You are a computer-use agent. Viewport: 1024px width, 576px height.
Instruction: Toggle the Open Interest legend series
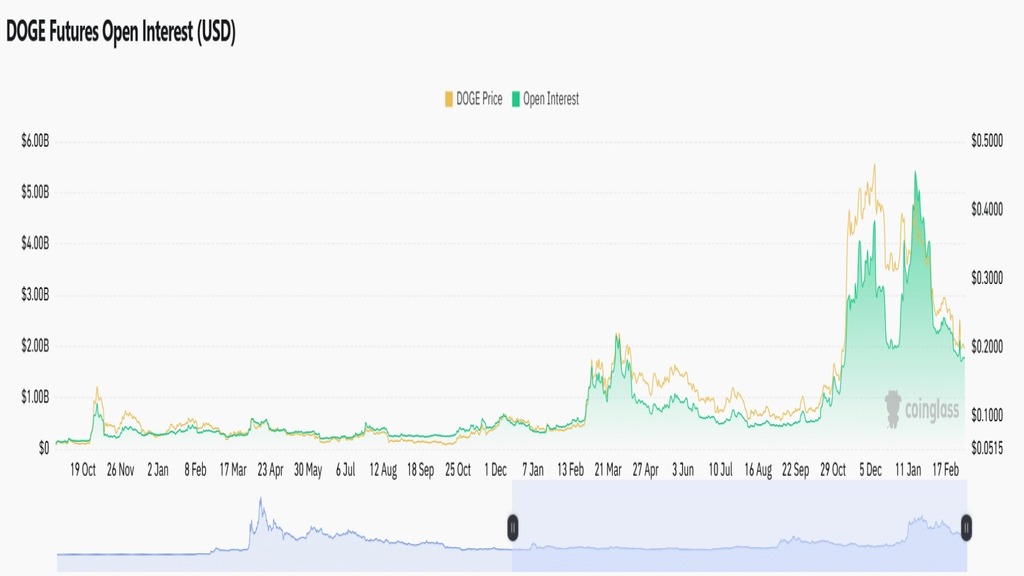[545, 99]
